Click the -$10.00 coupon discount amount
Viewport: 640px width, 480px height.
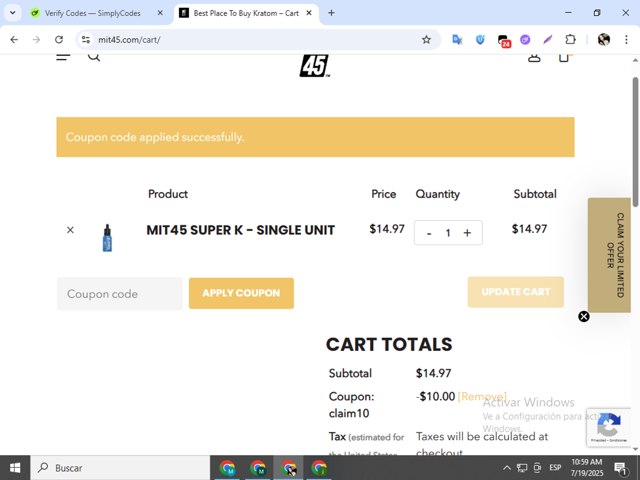point(436,396)
